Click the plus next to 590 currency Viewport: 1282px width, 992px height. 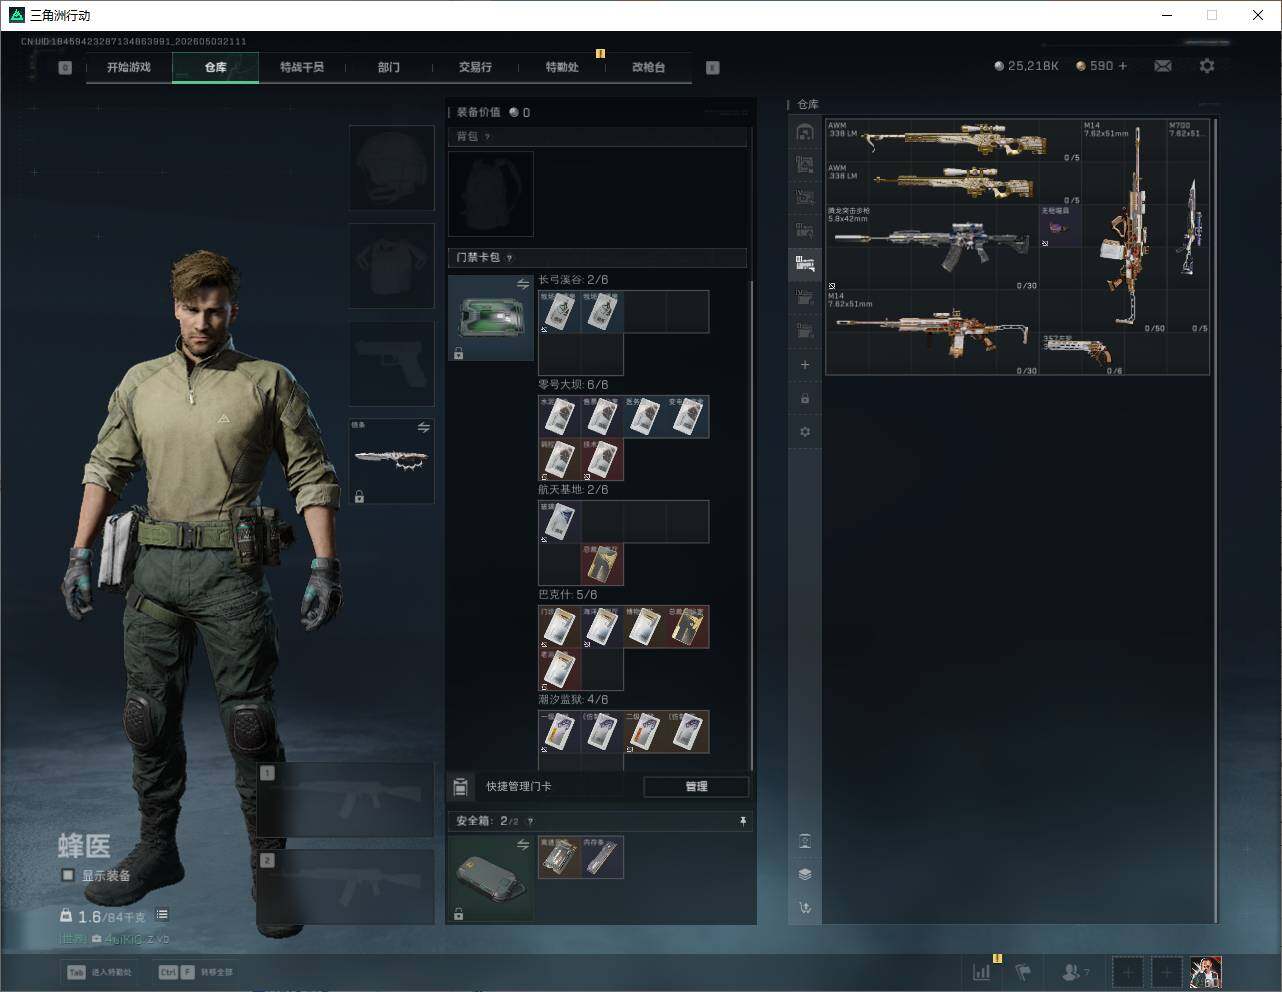(1123, 66)
